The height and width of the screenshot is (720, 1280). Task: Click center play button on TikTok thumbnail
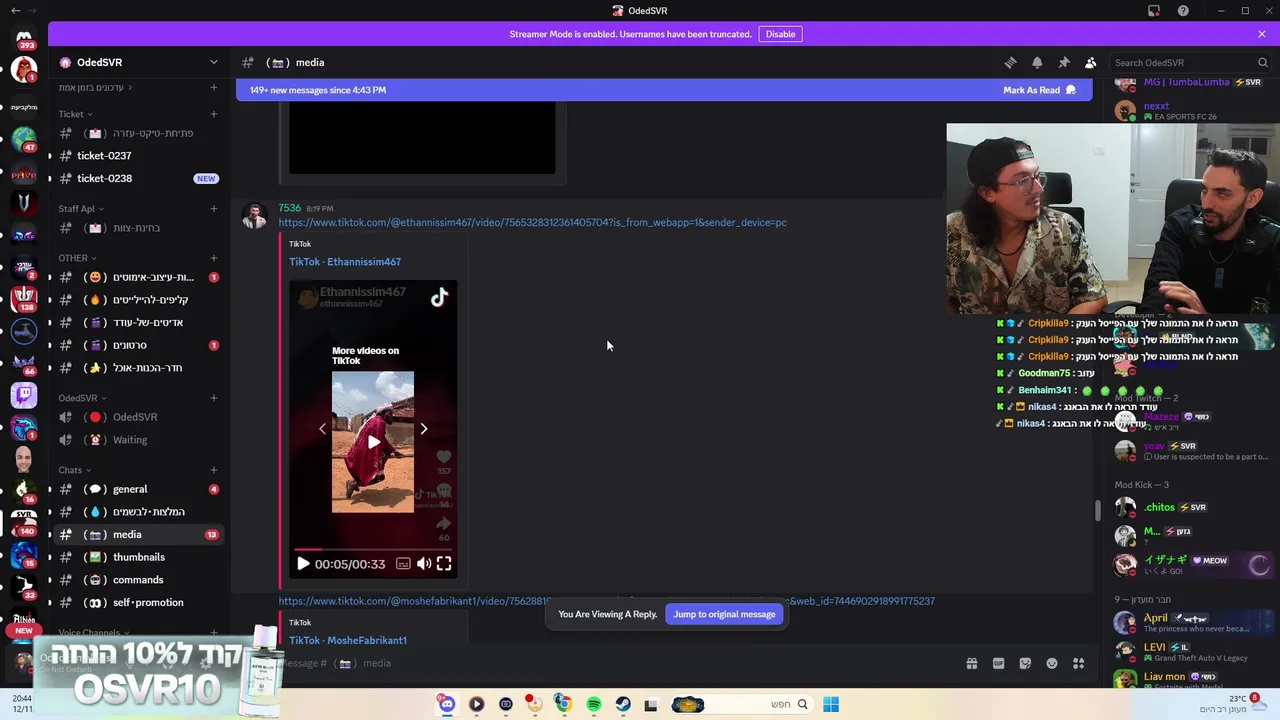(x=373, y=442)
